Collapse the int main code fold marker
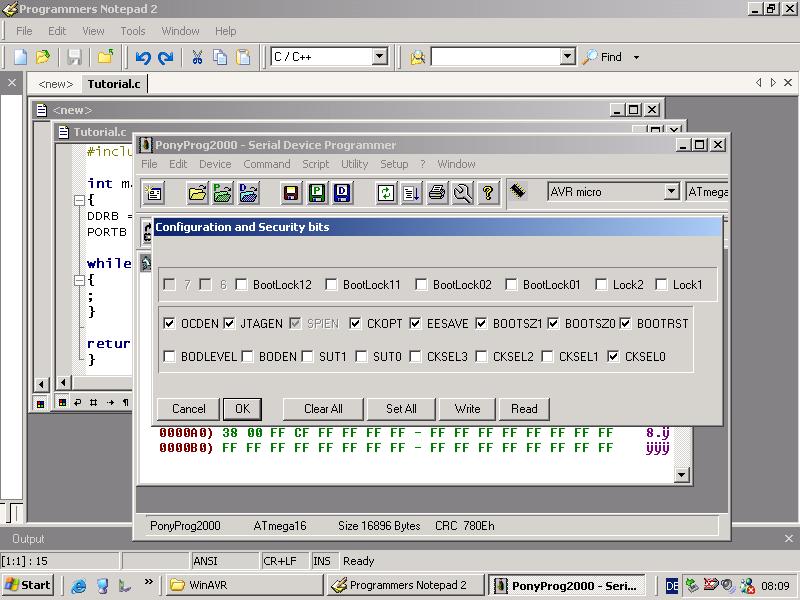Viewport: 800px width, 600px height. [x=79, y=200]
